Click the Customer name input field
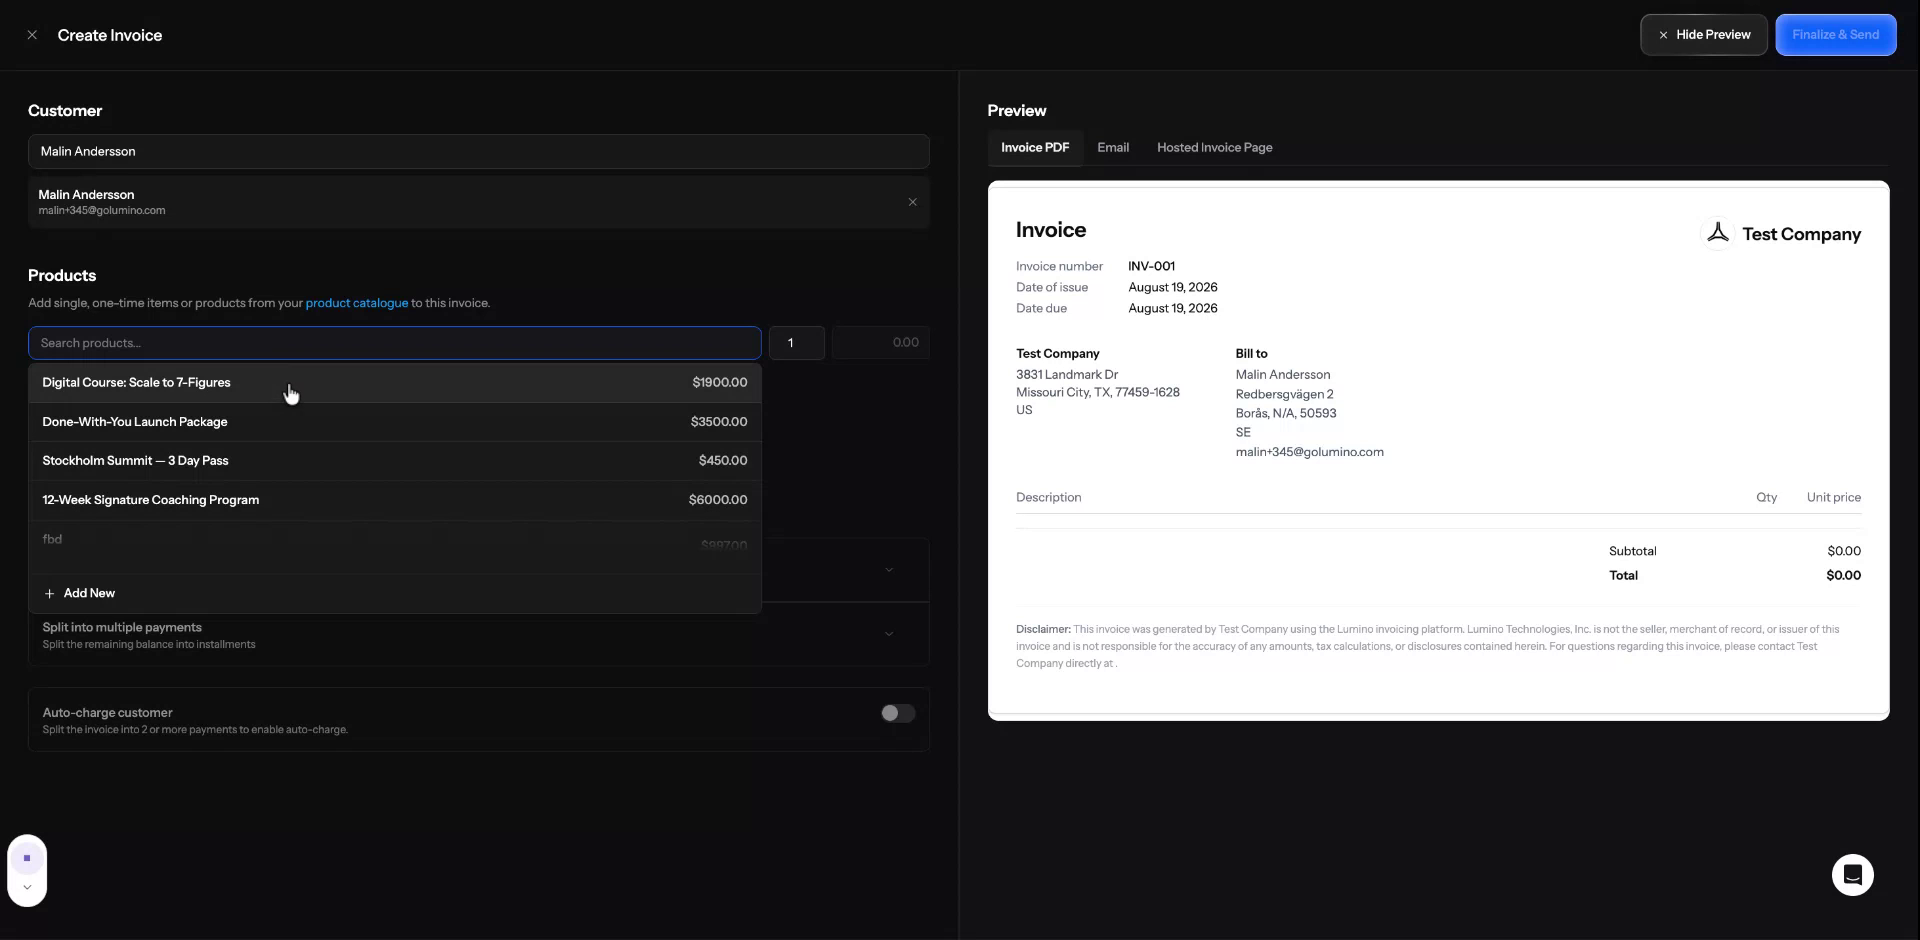This screenshot has height=940, width=1920. (x=478, y=151)
